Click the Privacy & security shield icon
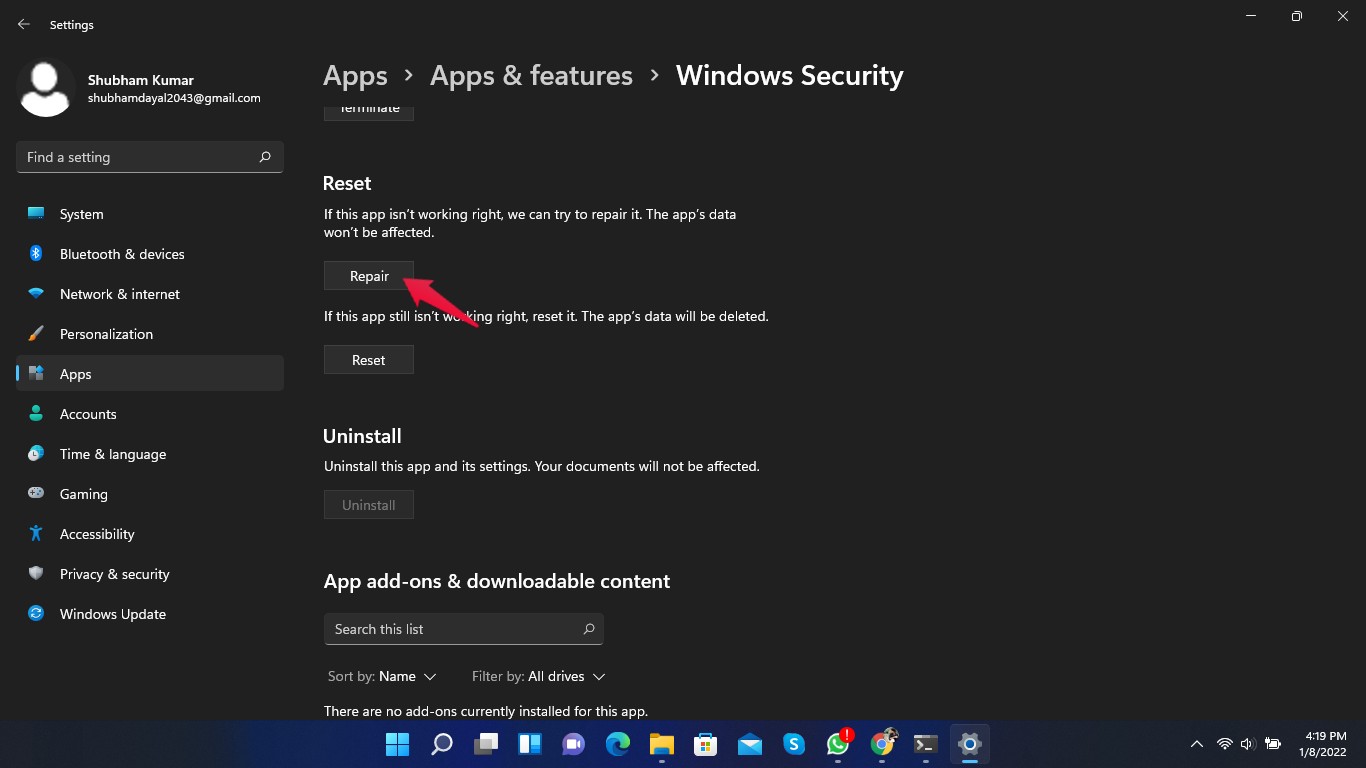 point(36,574)
